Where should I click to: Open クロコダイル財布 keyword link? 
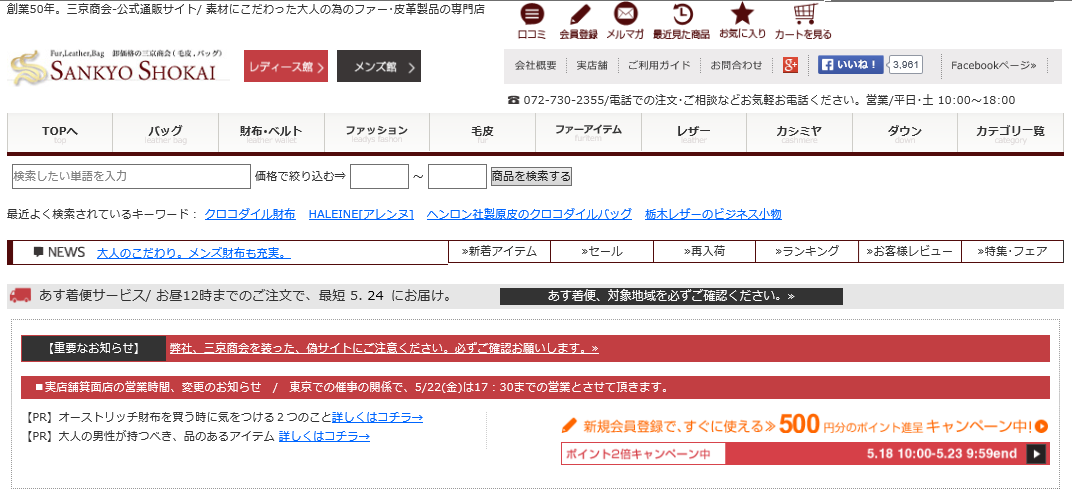point(250,214)
